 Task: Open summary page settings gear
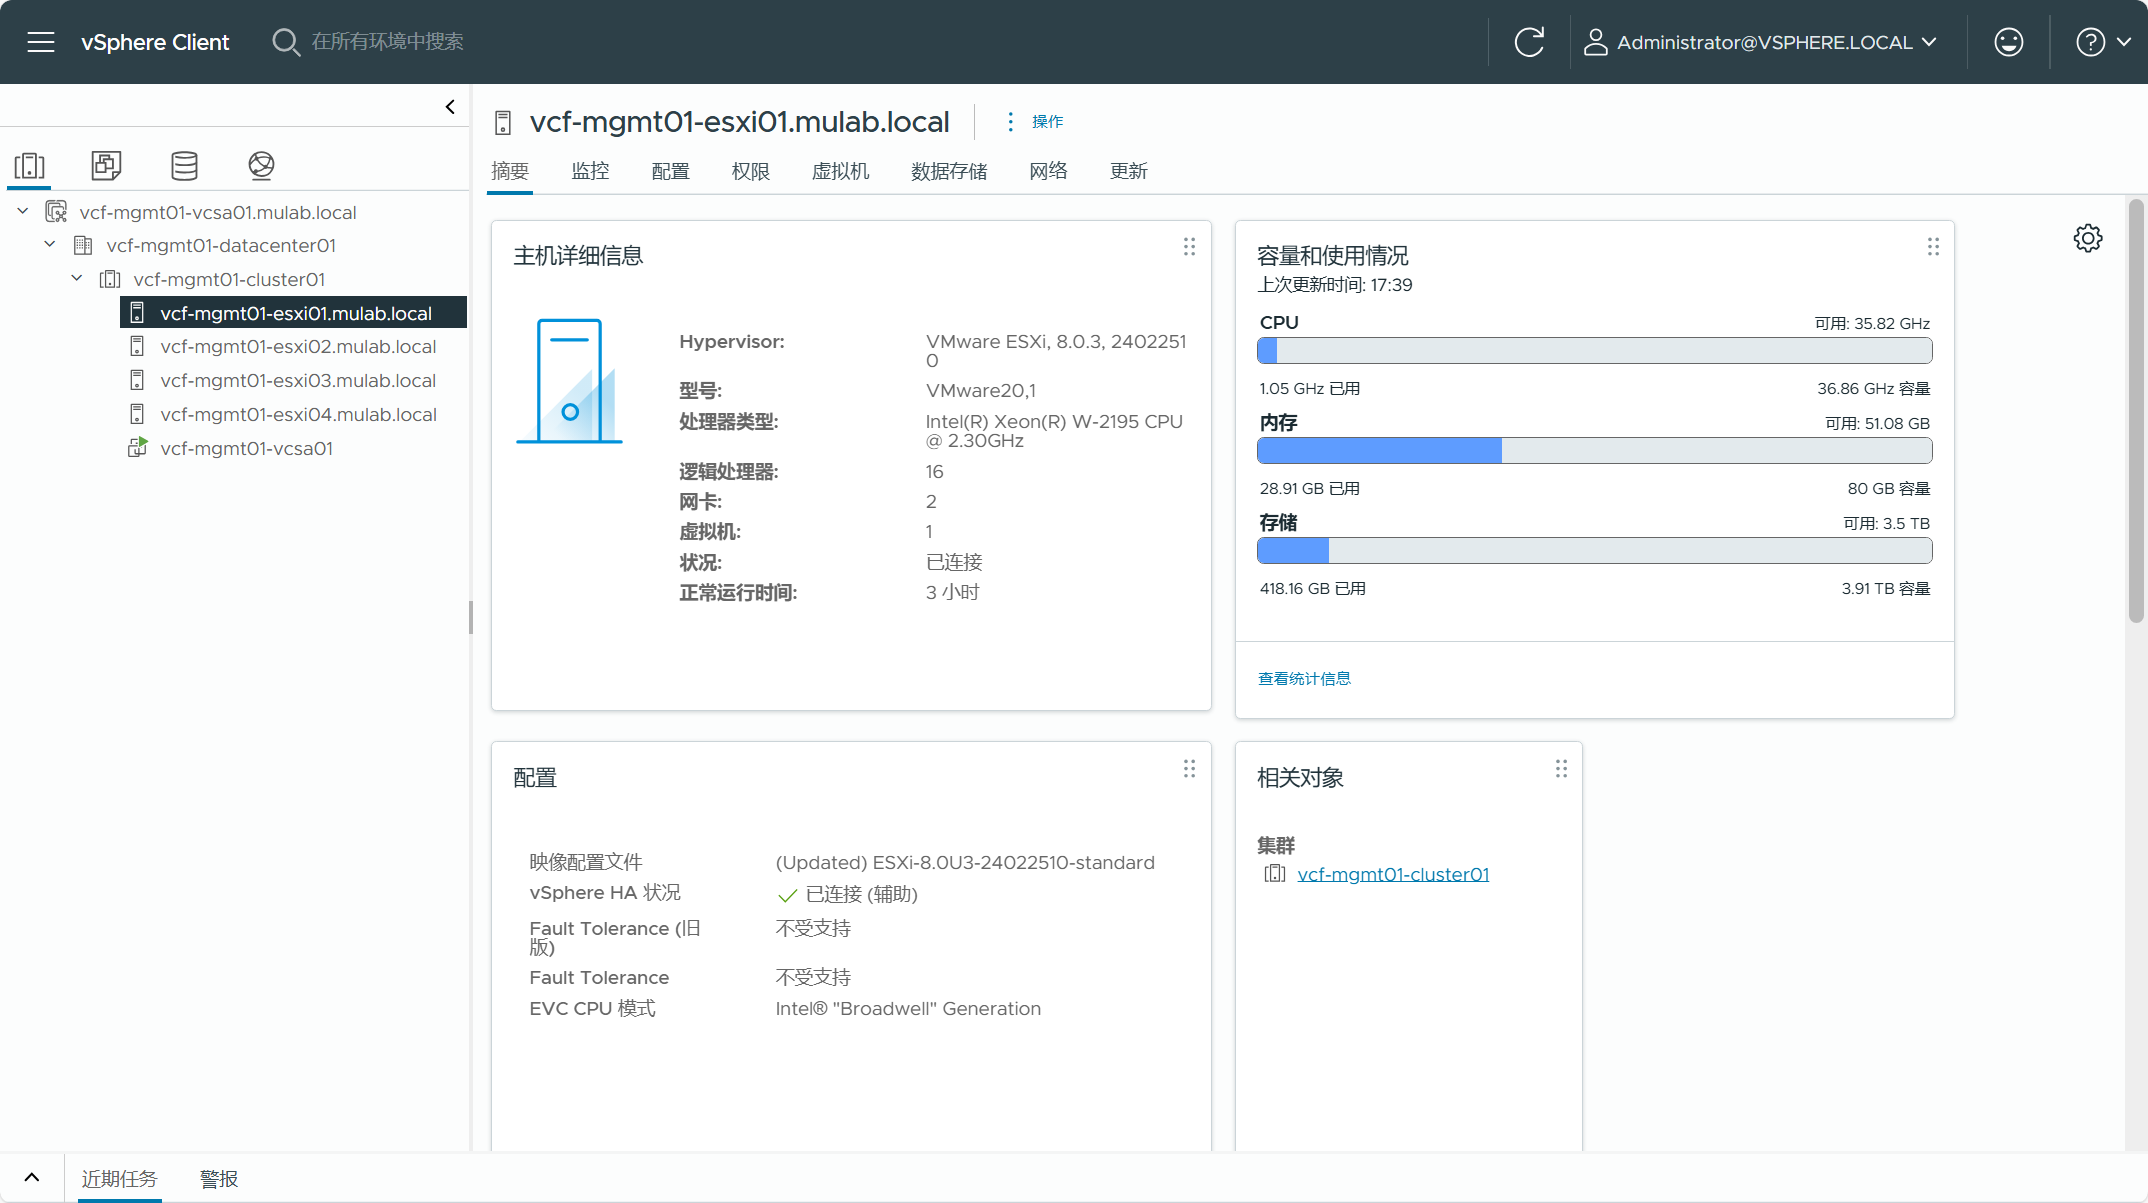(x=2088, y=238)
